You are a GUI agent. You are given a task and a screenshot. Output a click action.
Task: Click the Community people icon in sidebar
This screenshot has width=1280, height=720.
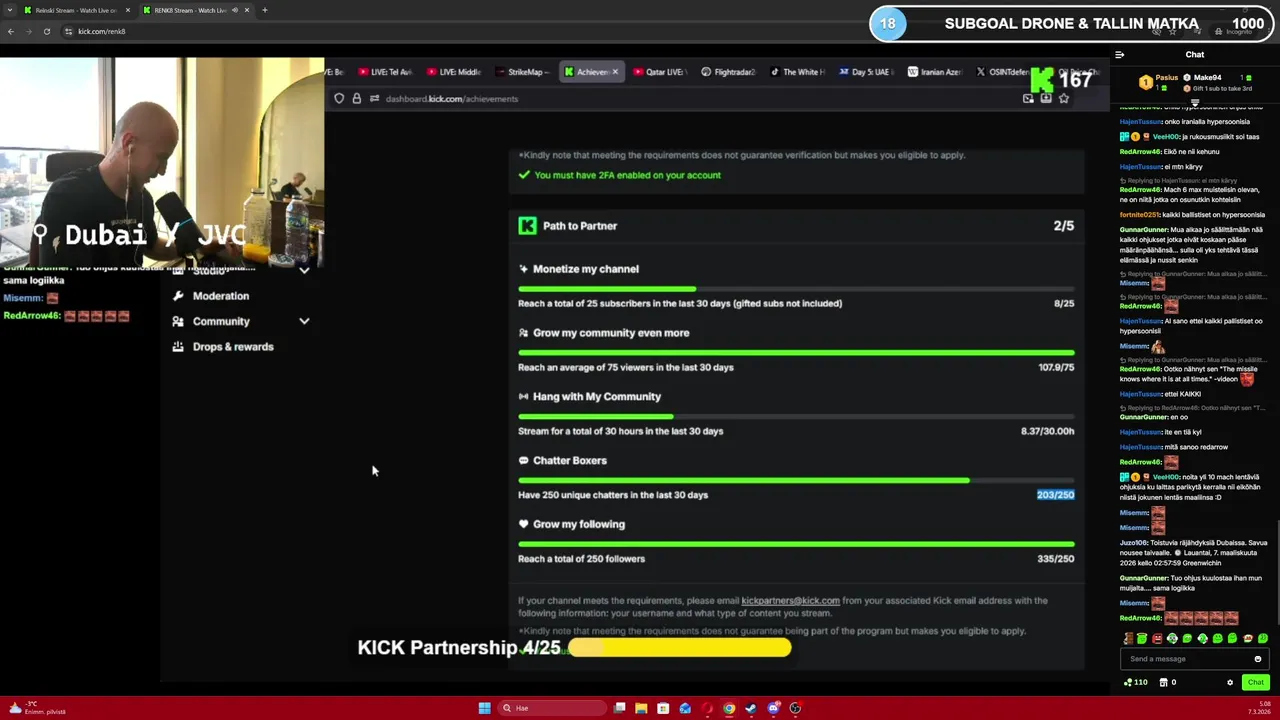point(178,321)
